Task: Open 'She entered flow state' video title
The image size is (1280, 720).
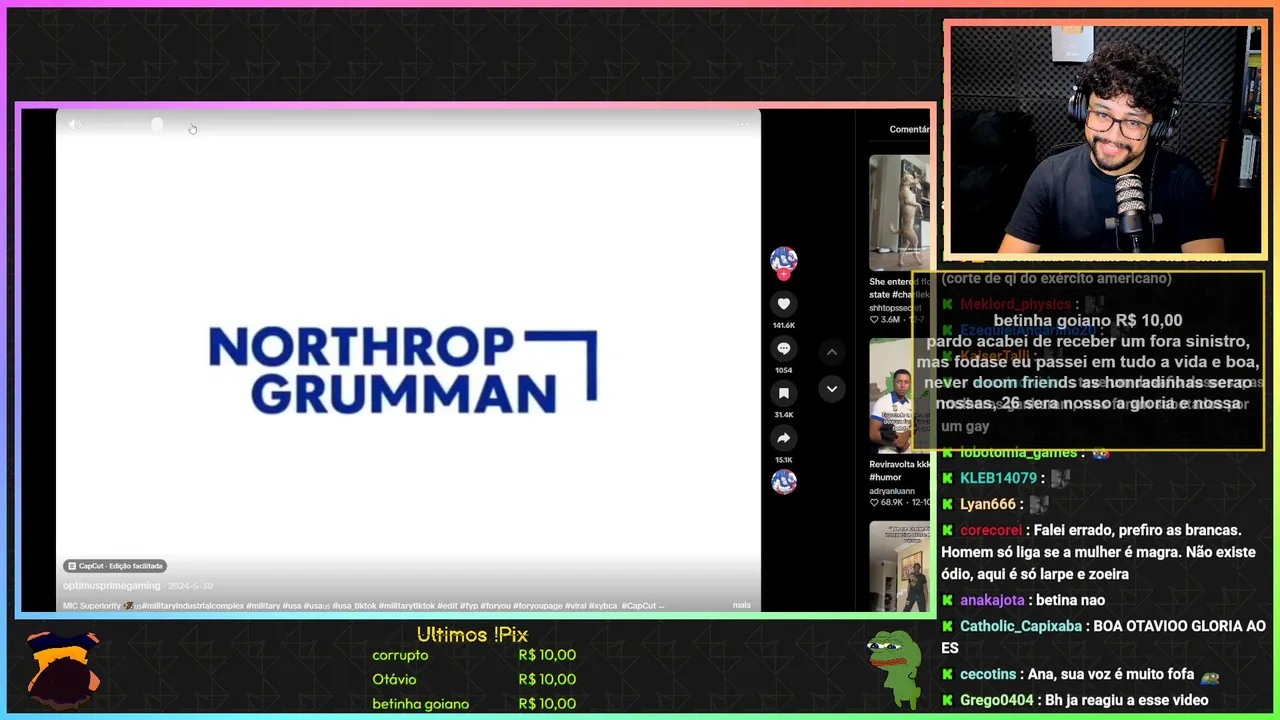Action: 899,288
